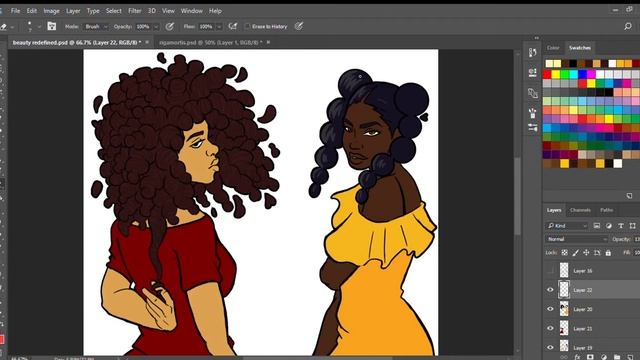This screenshot has width=640, height=360.
Task: Pick the yellow swatch in RGB row
Action: pyautogui.click(x=556, y=74)
